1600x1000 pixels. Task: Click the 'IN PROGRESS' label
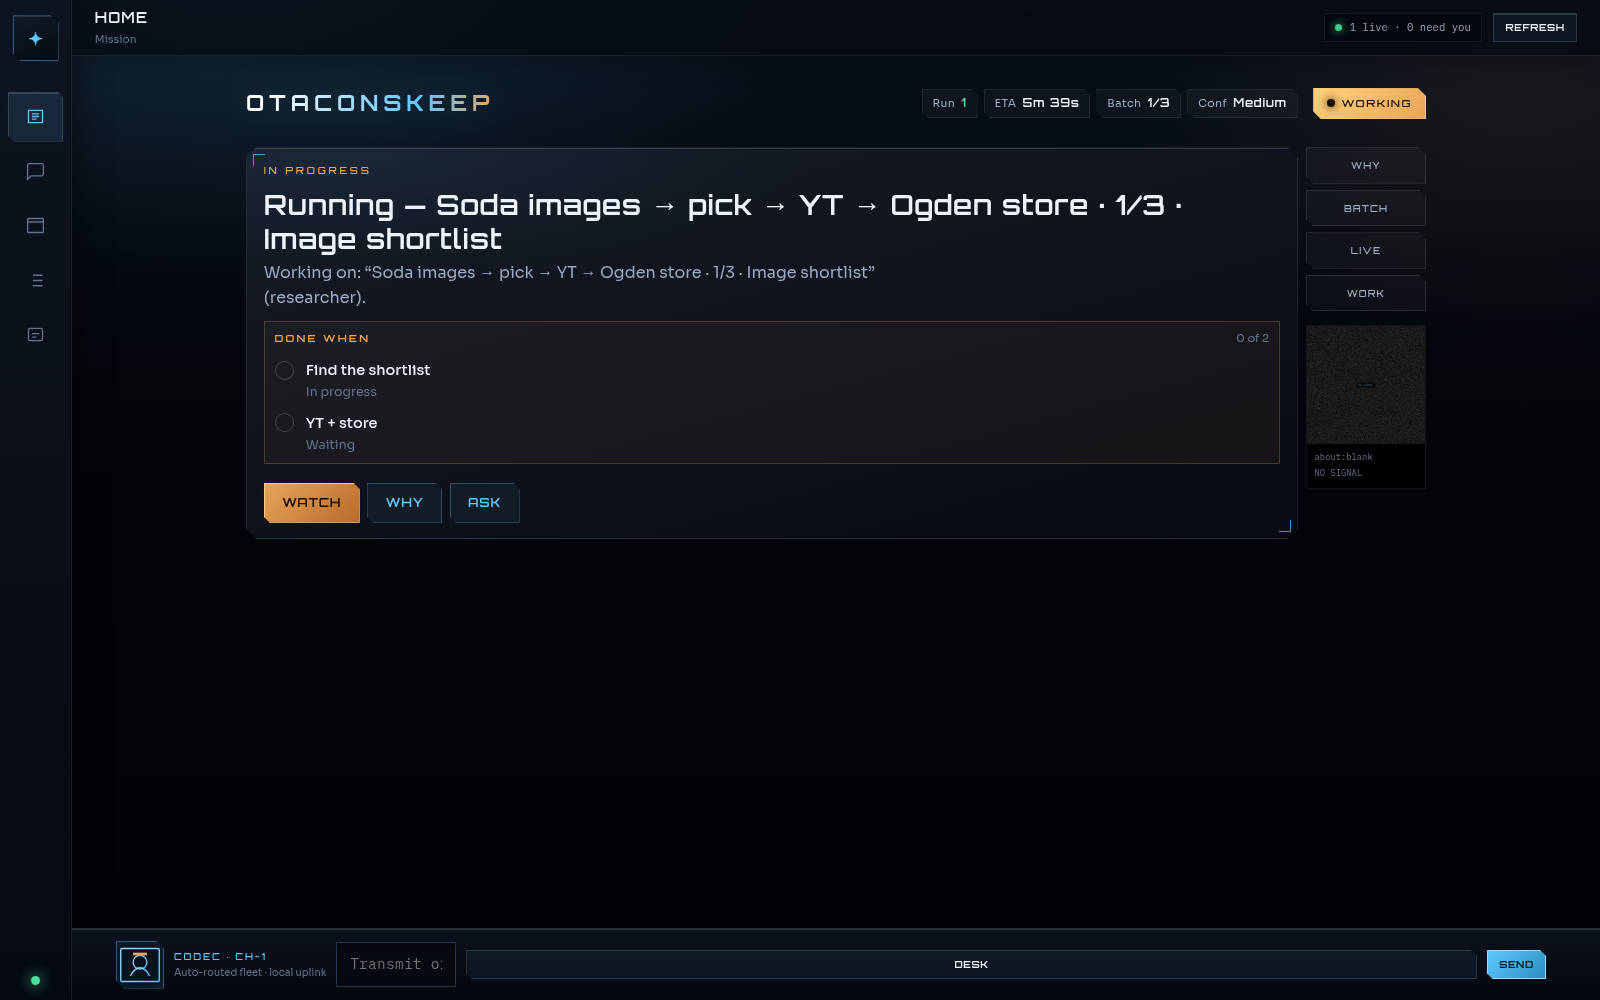pyautogui.click(x=316, y=171)
